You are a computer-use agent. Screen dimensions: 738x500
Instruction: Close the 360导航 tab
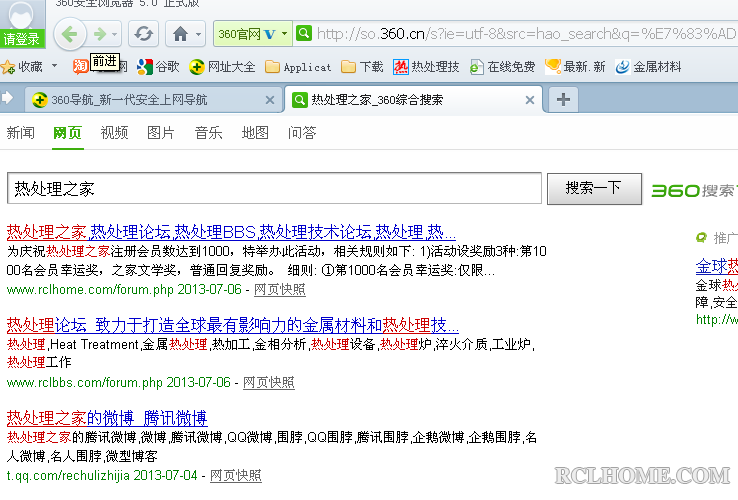click(x=270, y=100)
